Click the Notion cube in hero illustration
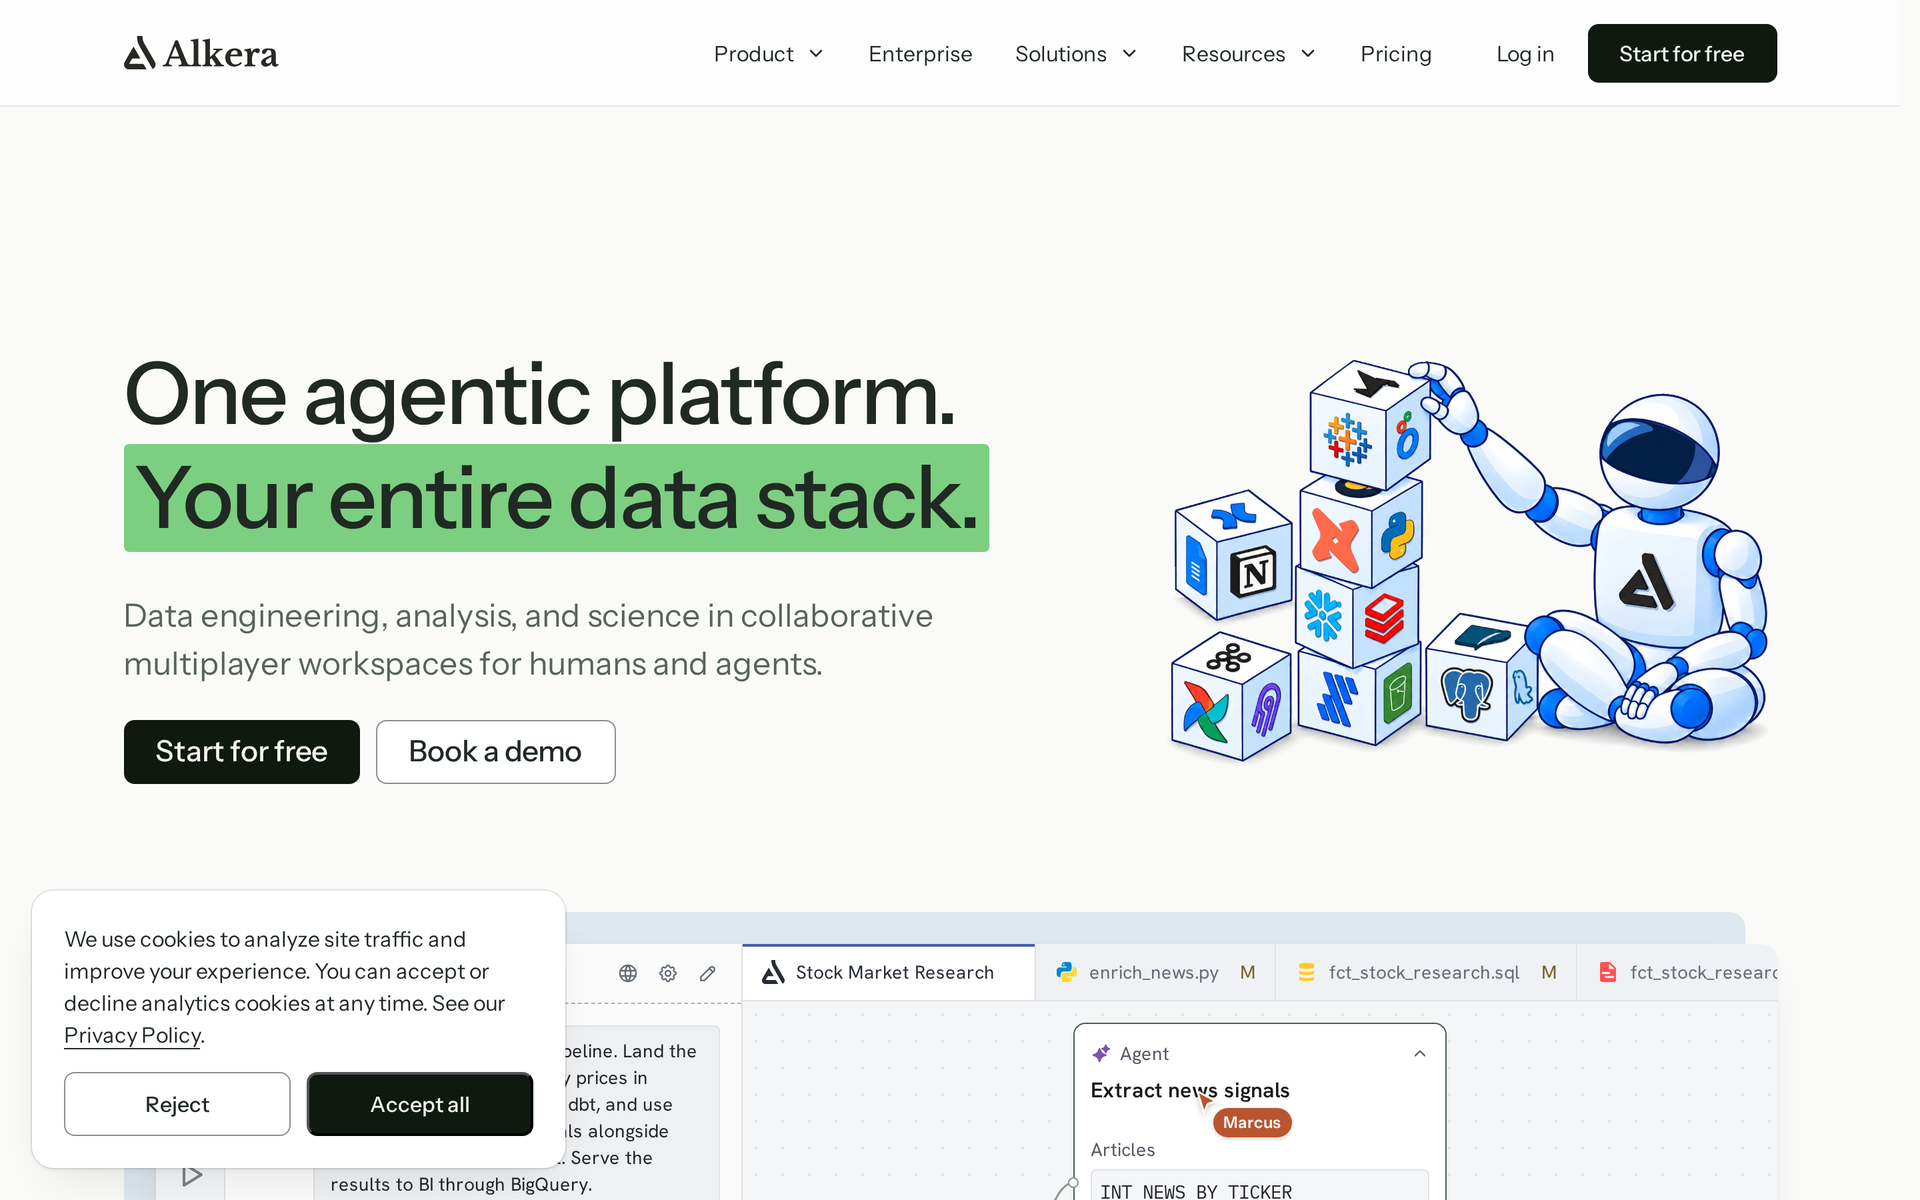The width and height of the screenshot is (1920, 1200). [1253, 573]
